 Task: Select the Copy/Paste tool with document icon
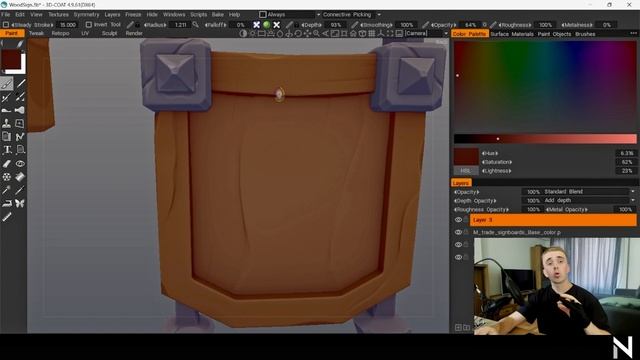7,137
